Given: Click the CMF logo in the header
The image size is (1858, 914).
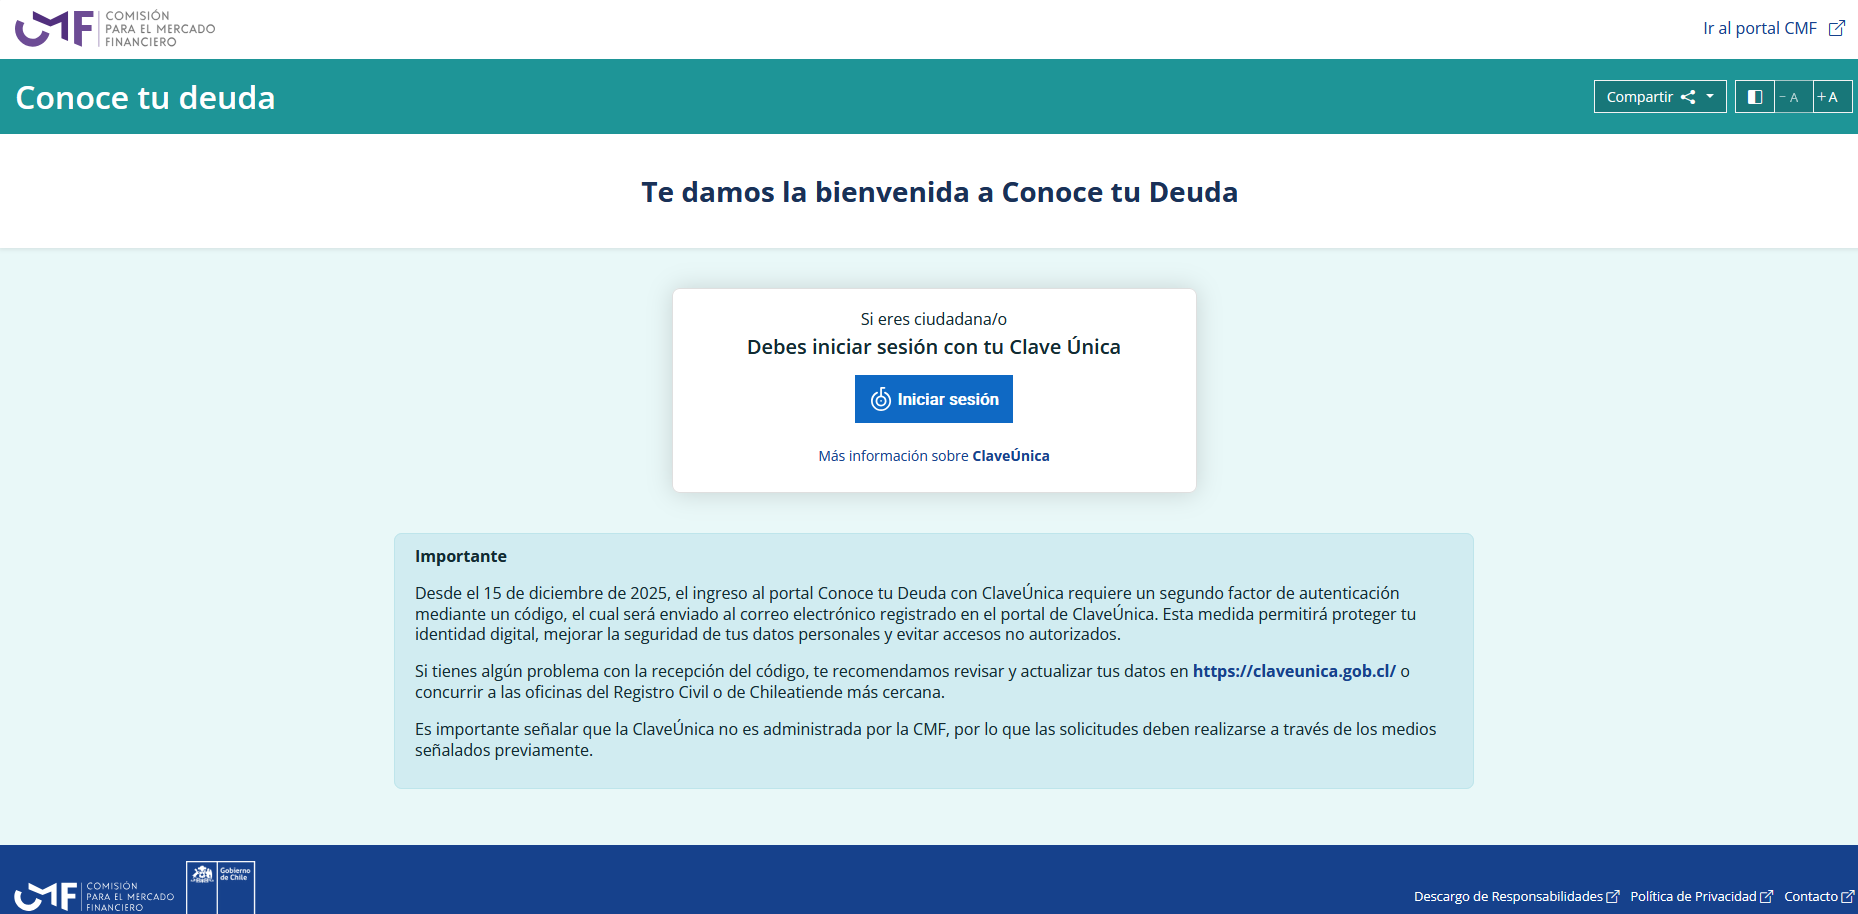Looking at the screenshot, I should click(x=115, y=29).
